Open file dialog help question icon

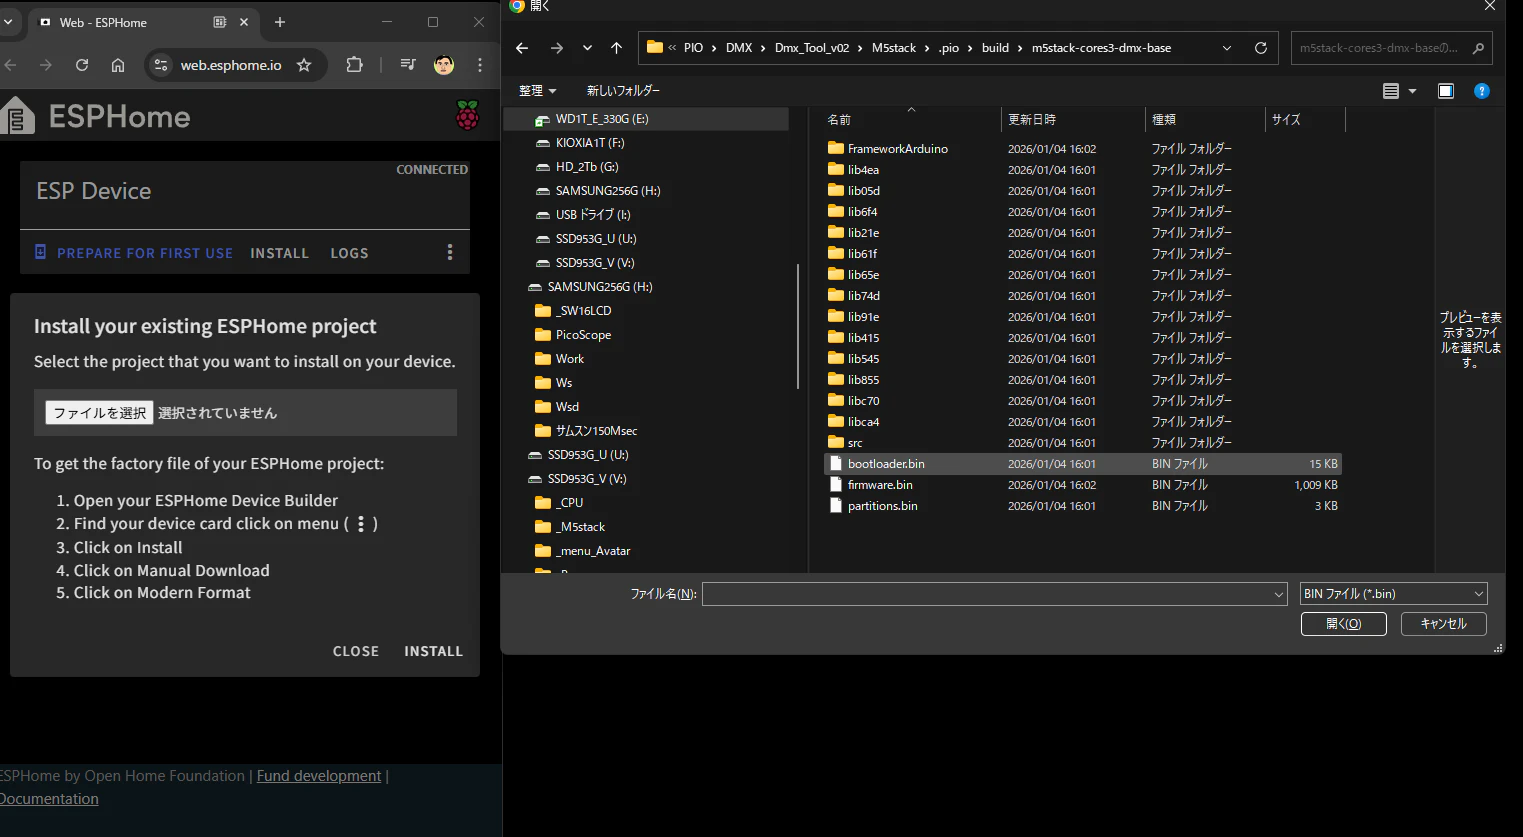[x=1482, y=91]
